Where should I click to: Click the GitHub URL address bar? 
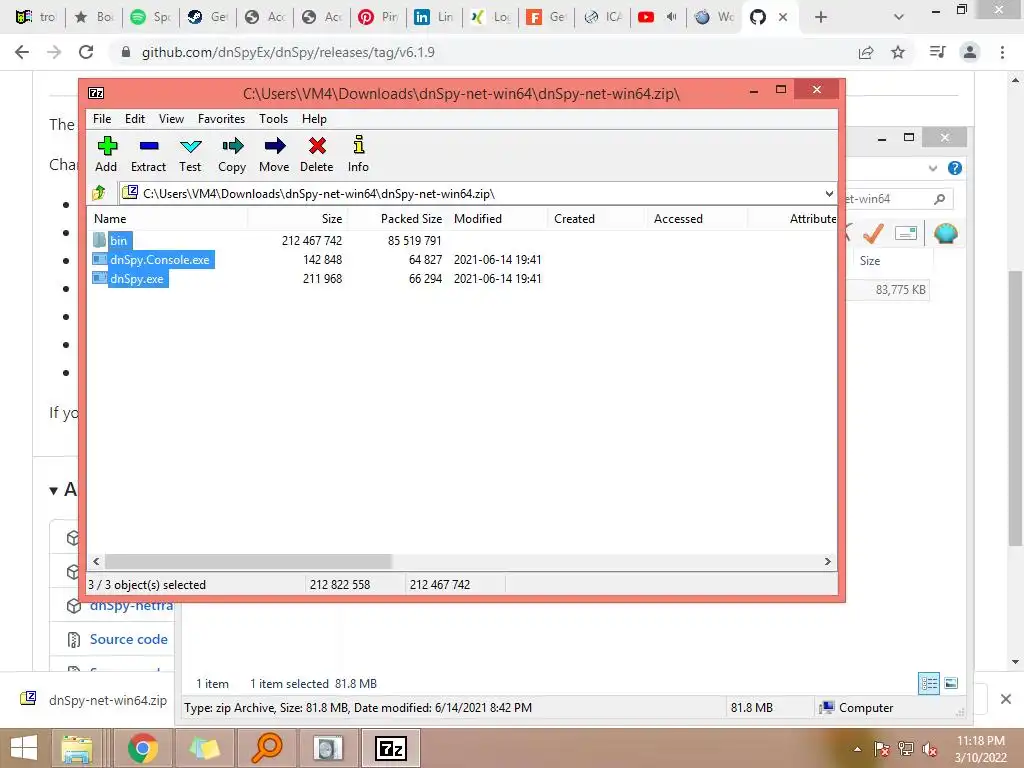(x=483, y=52)
